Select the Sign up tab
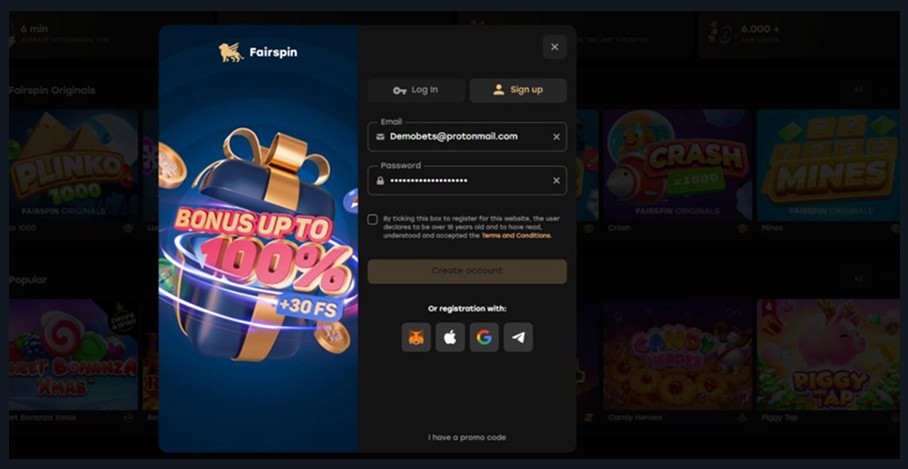Image resolution: width=908 pixels, height=469 pixels. (518, 90)
